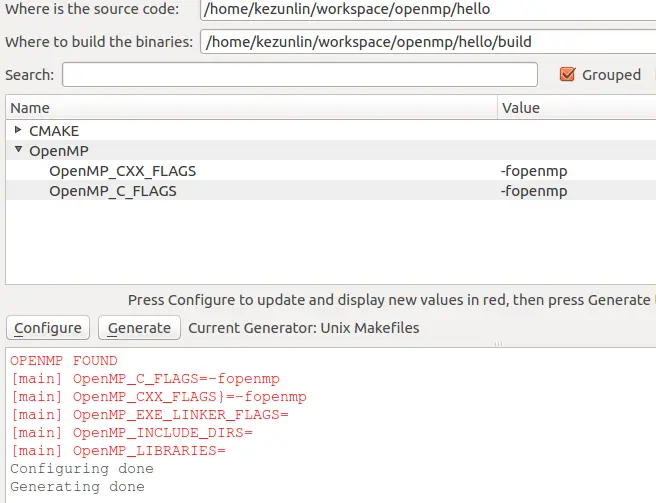656x503 pixels.
Task: Click the OPENMP FOUND log line
Action: click(x=64, y=361)
